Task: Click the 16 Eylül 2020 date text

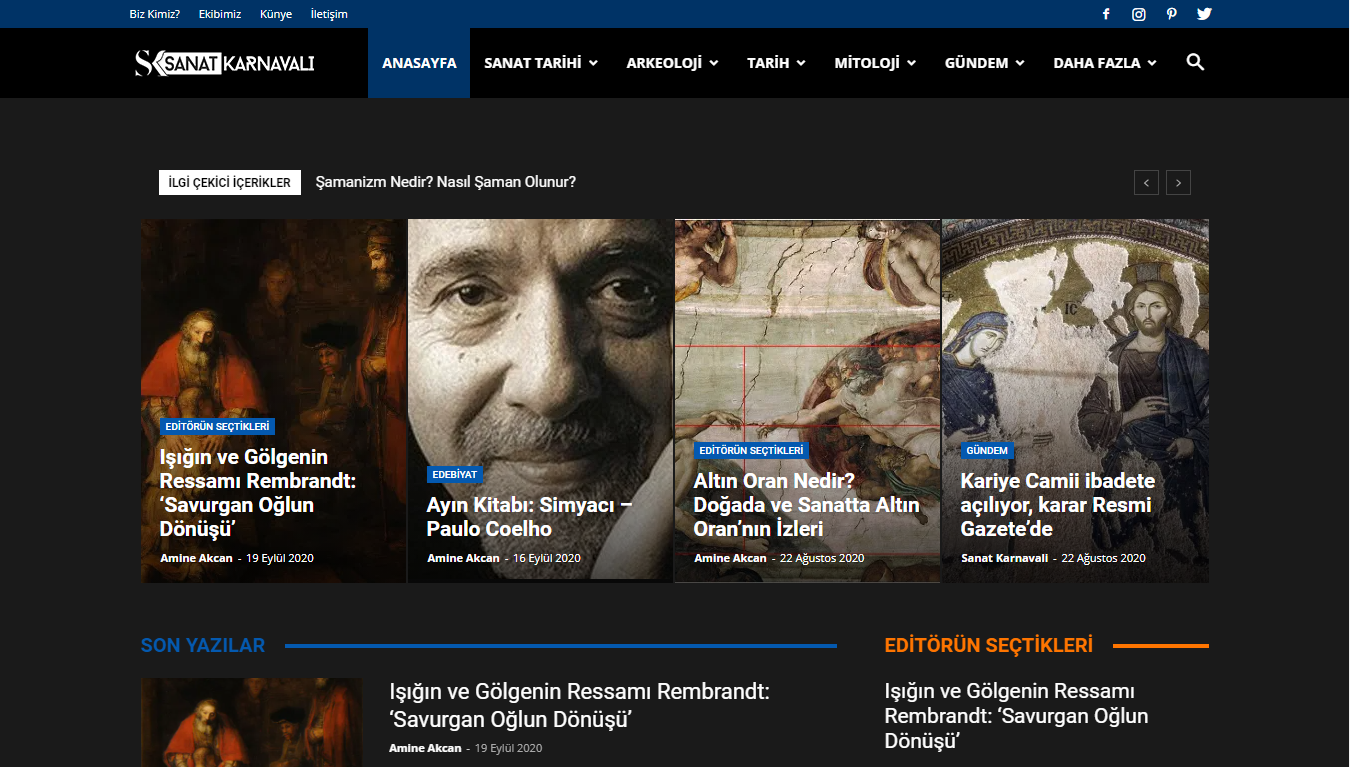Action: click(x=547, y=558)
